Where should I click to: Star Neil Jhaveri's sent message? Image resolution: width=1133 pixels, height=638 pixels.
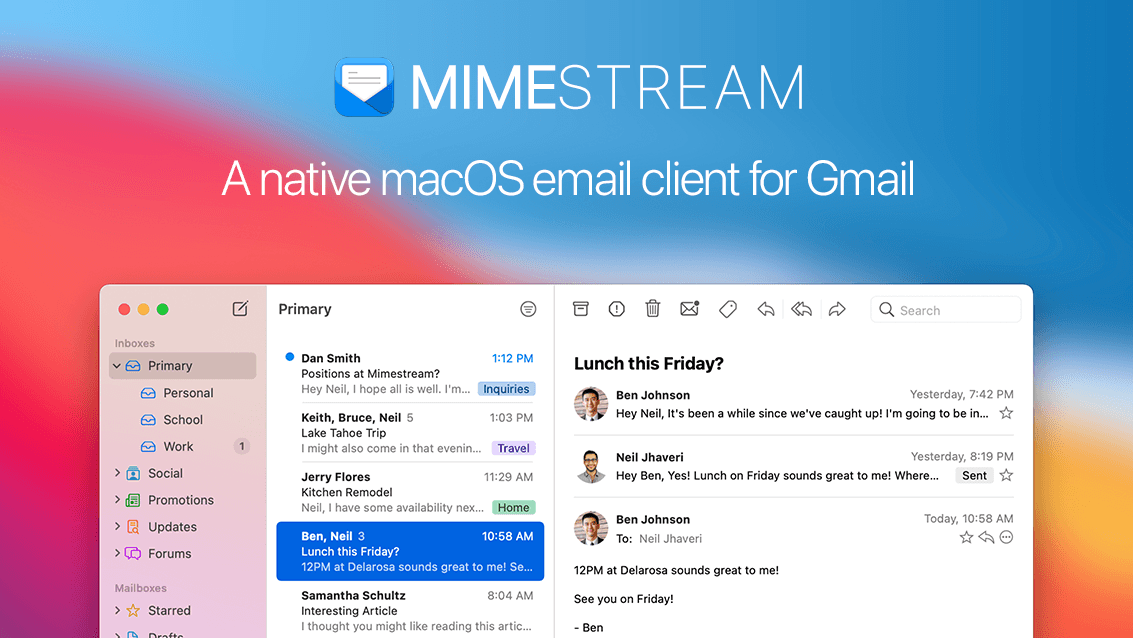(1006, 475)
